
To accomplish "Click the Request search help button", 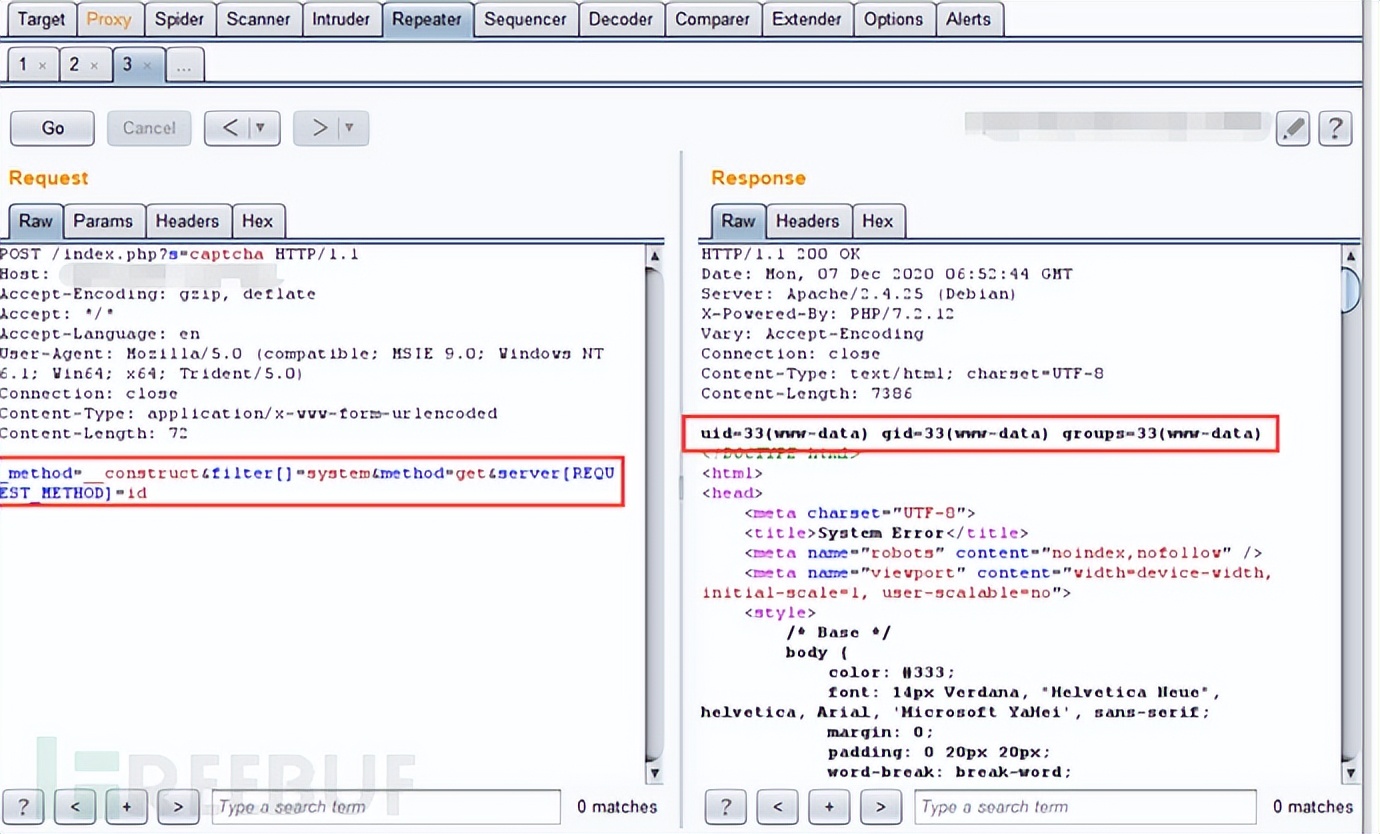I will [x=23, y=807].
